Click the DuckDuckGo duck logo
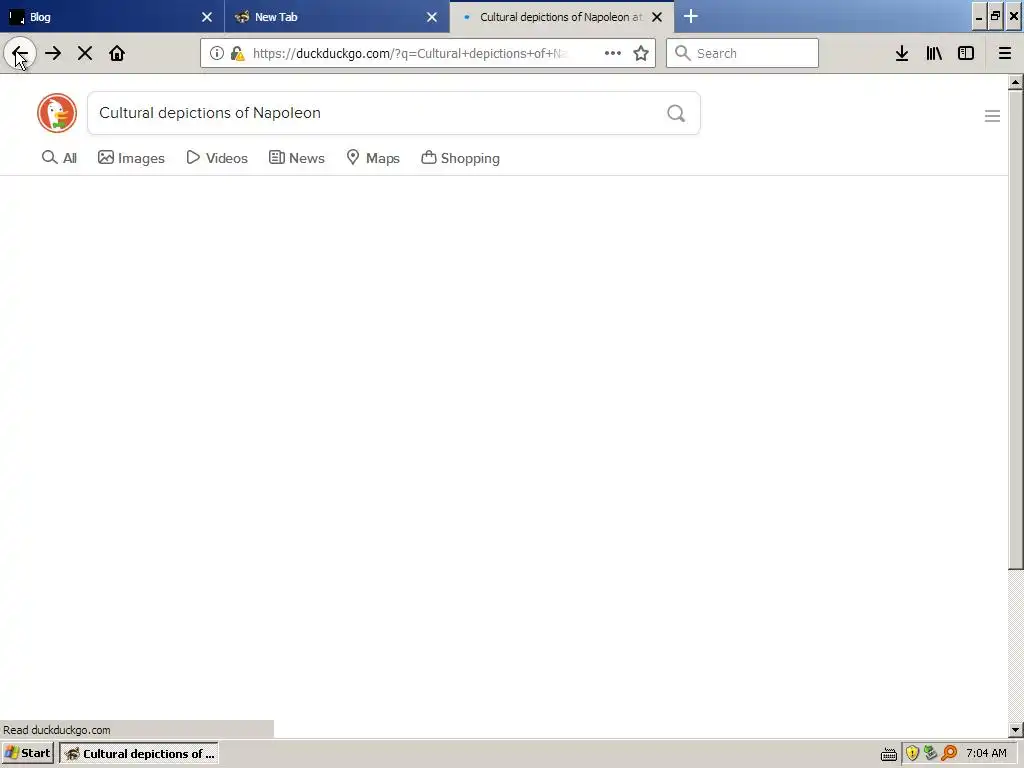Image resolution: width=1024 pixels, height=768 pixels. [x=57, y=113]
